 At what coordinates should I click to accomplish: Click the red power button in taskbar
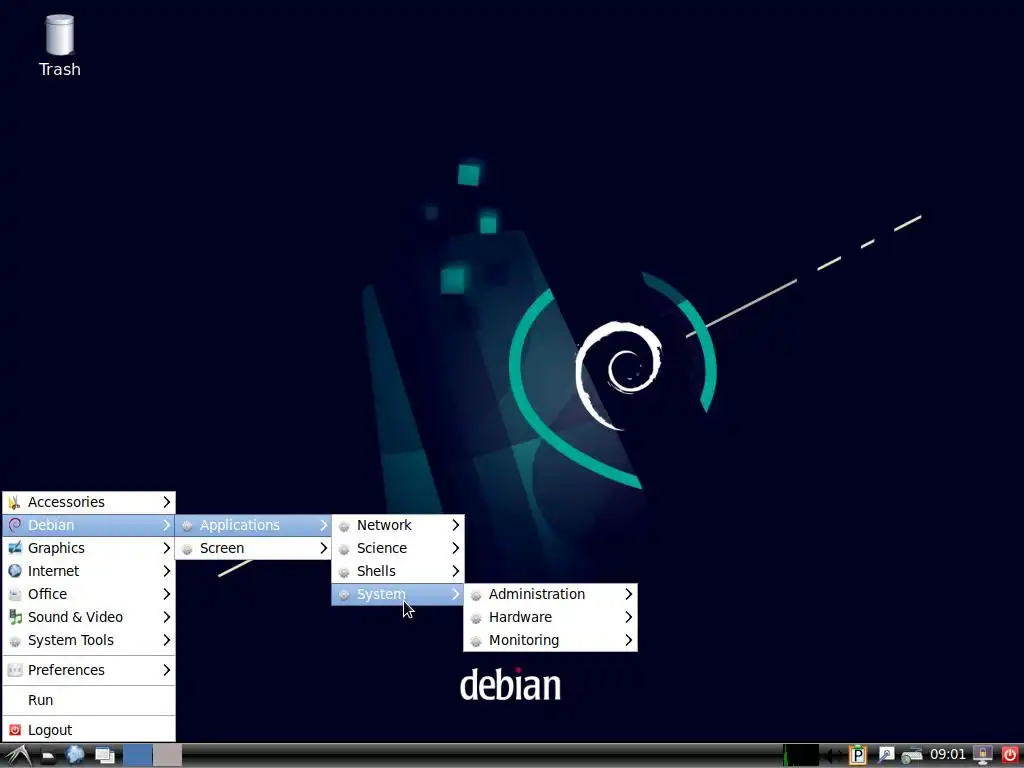(x=1010, y=756)
